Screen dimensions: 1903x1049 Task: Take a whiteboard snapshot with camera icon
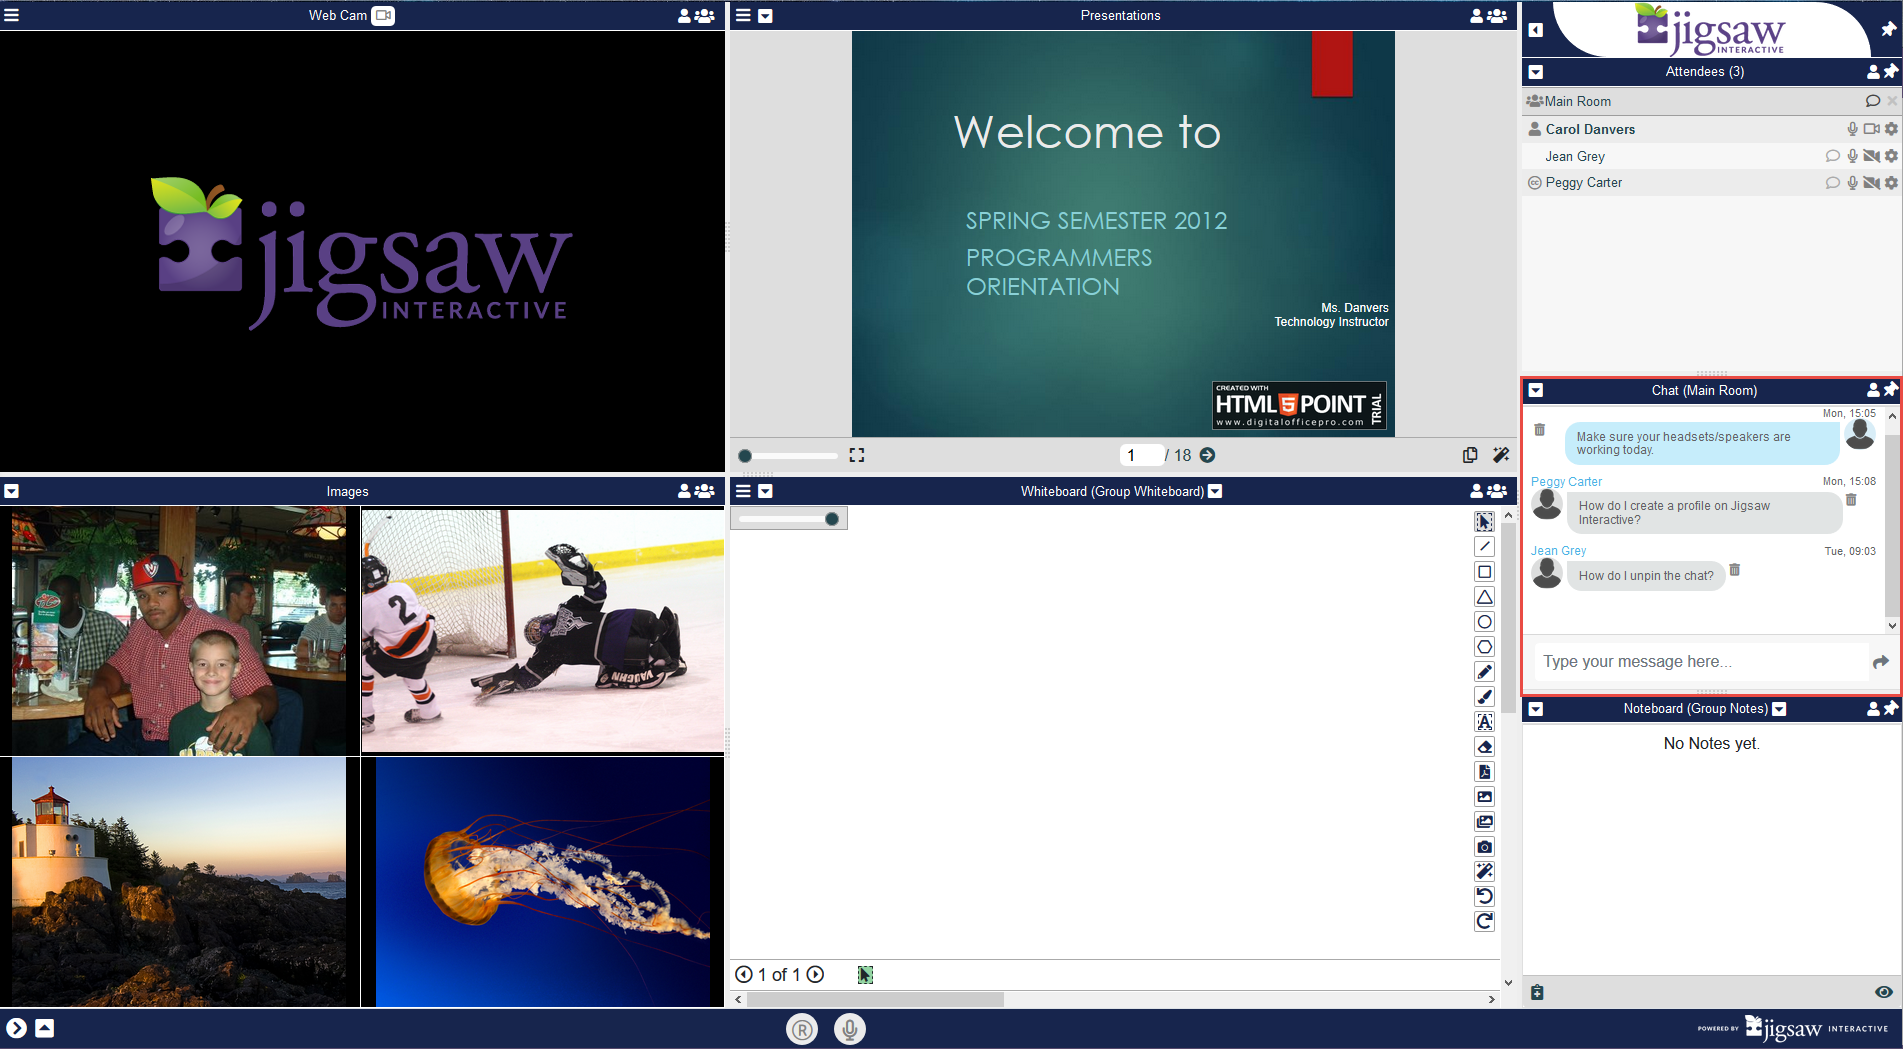(1484, 847)
